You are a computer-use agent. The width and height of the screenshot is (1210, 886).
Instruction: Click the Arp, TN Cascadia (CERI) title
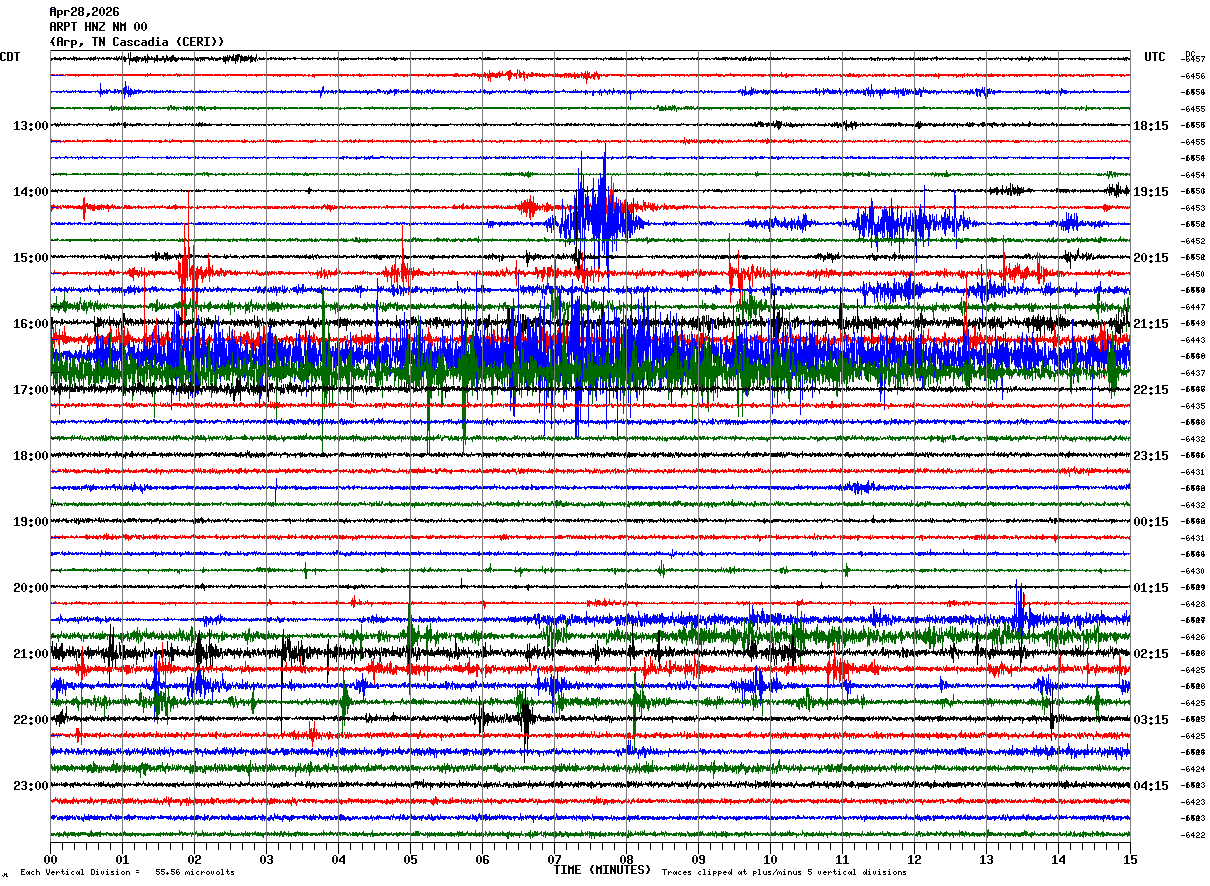(x=136, y=42)
